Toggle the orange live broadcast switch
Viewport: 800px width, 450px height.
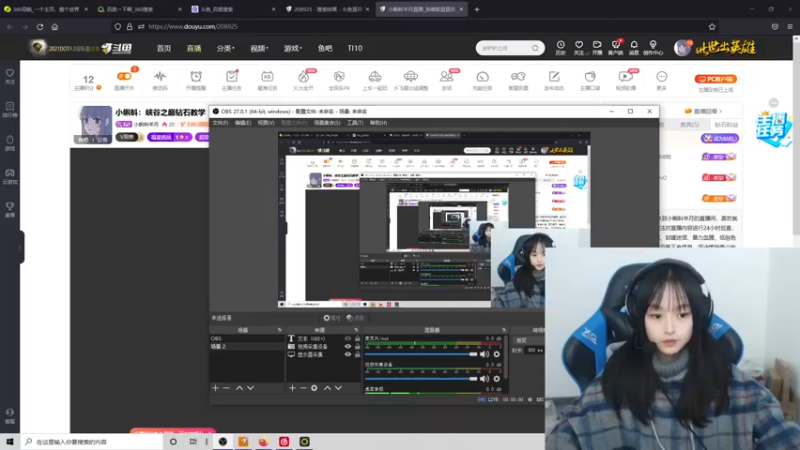pyautogui.click(x=124, y=77)
